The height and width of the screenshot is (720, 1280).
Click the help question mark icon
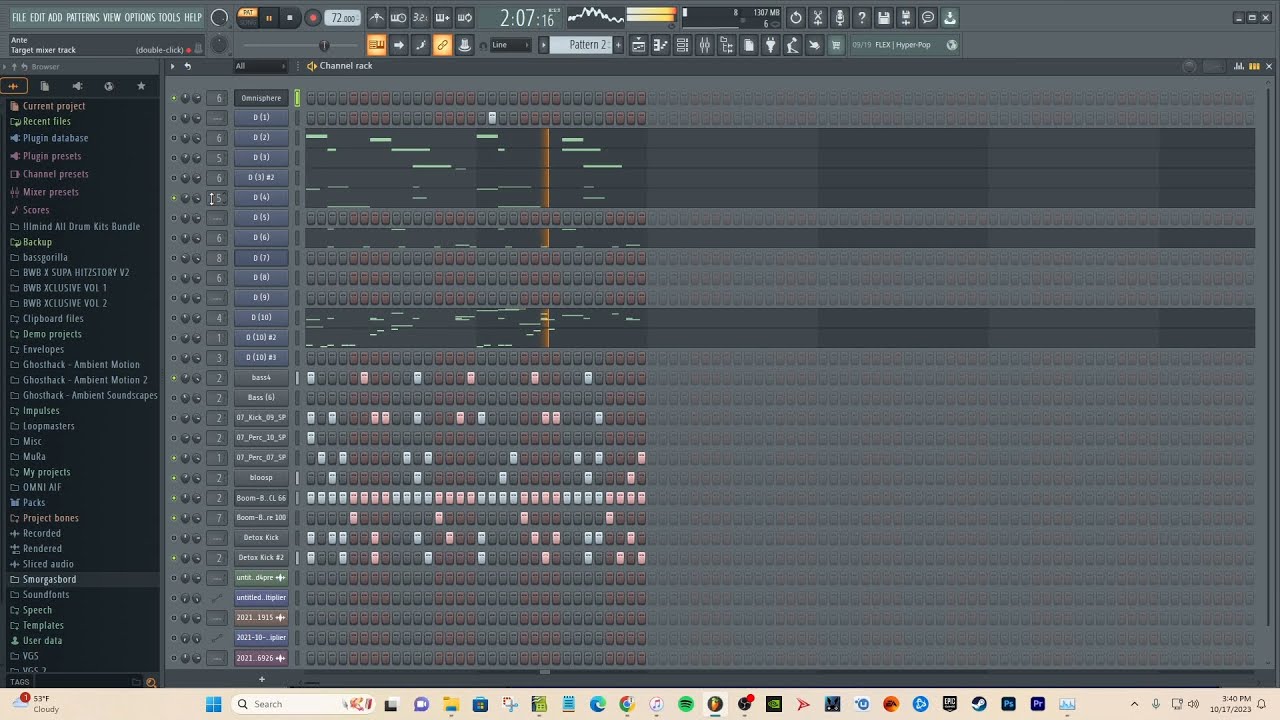[861, 18]
